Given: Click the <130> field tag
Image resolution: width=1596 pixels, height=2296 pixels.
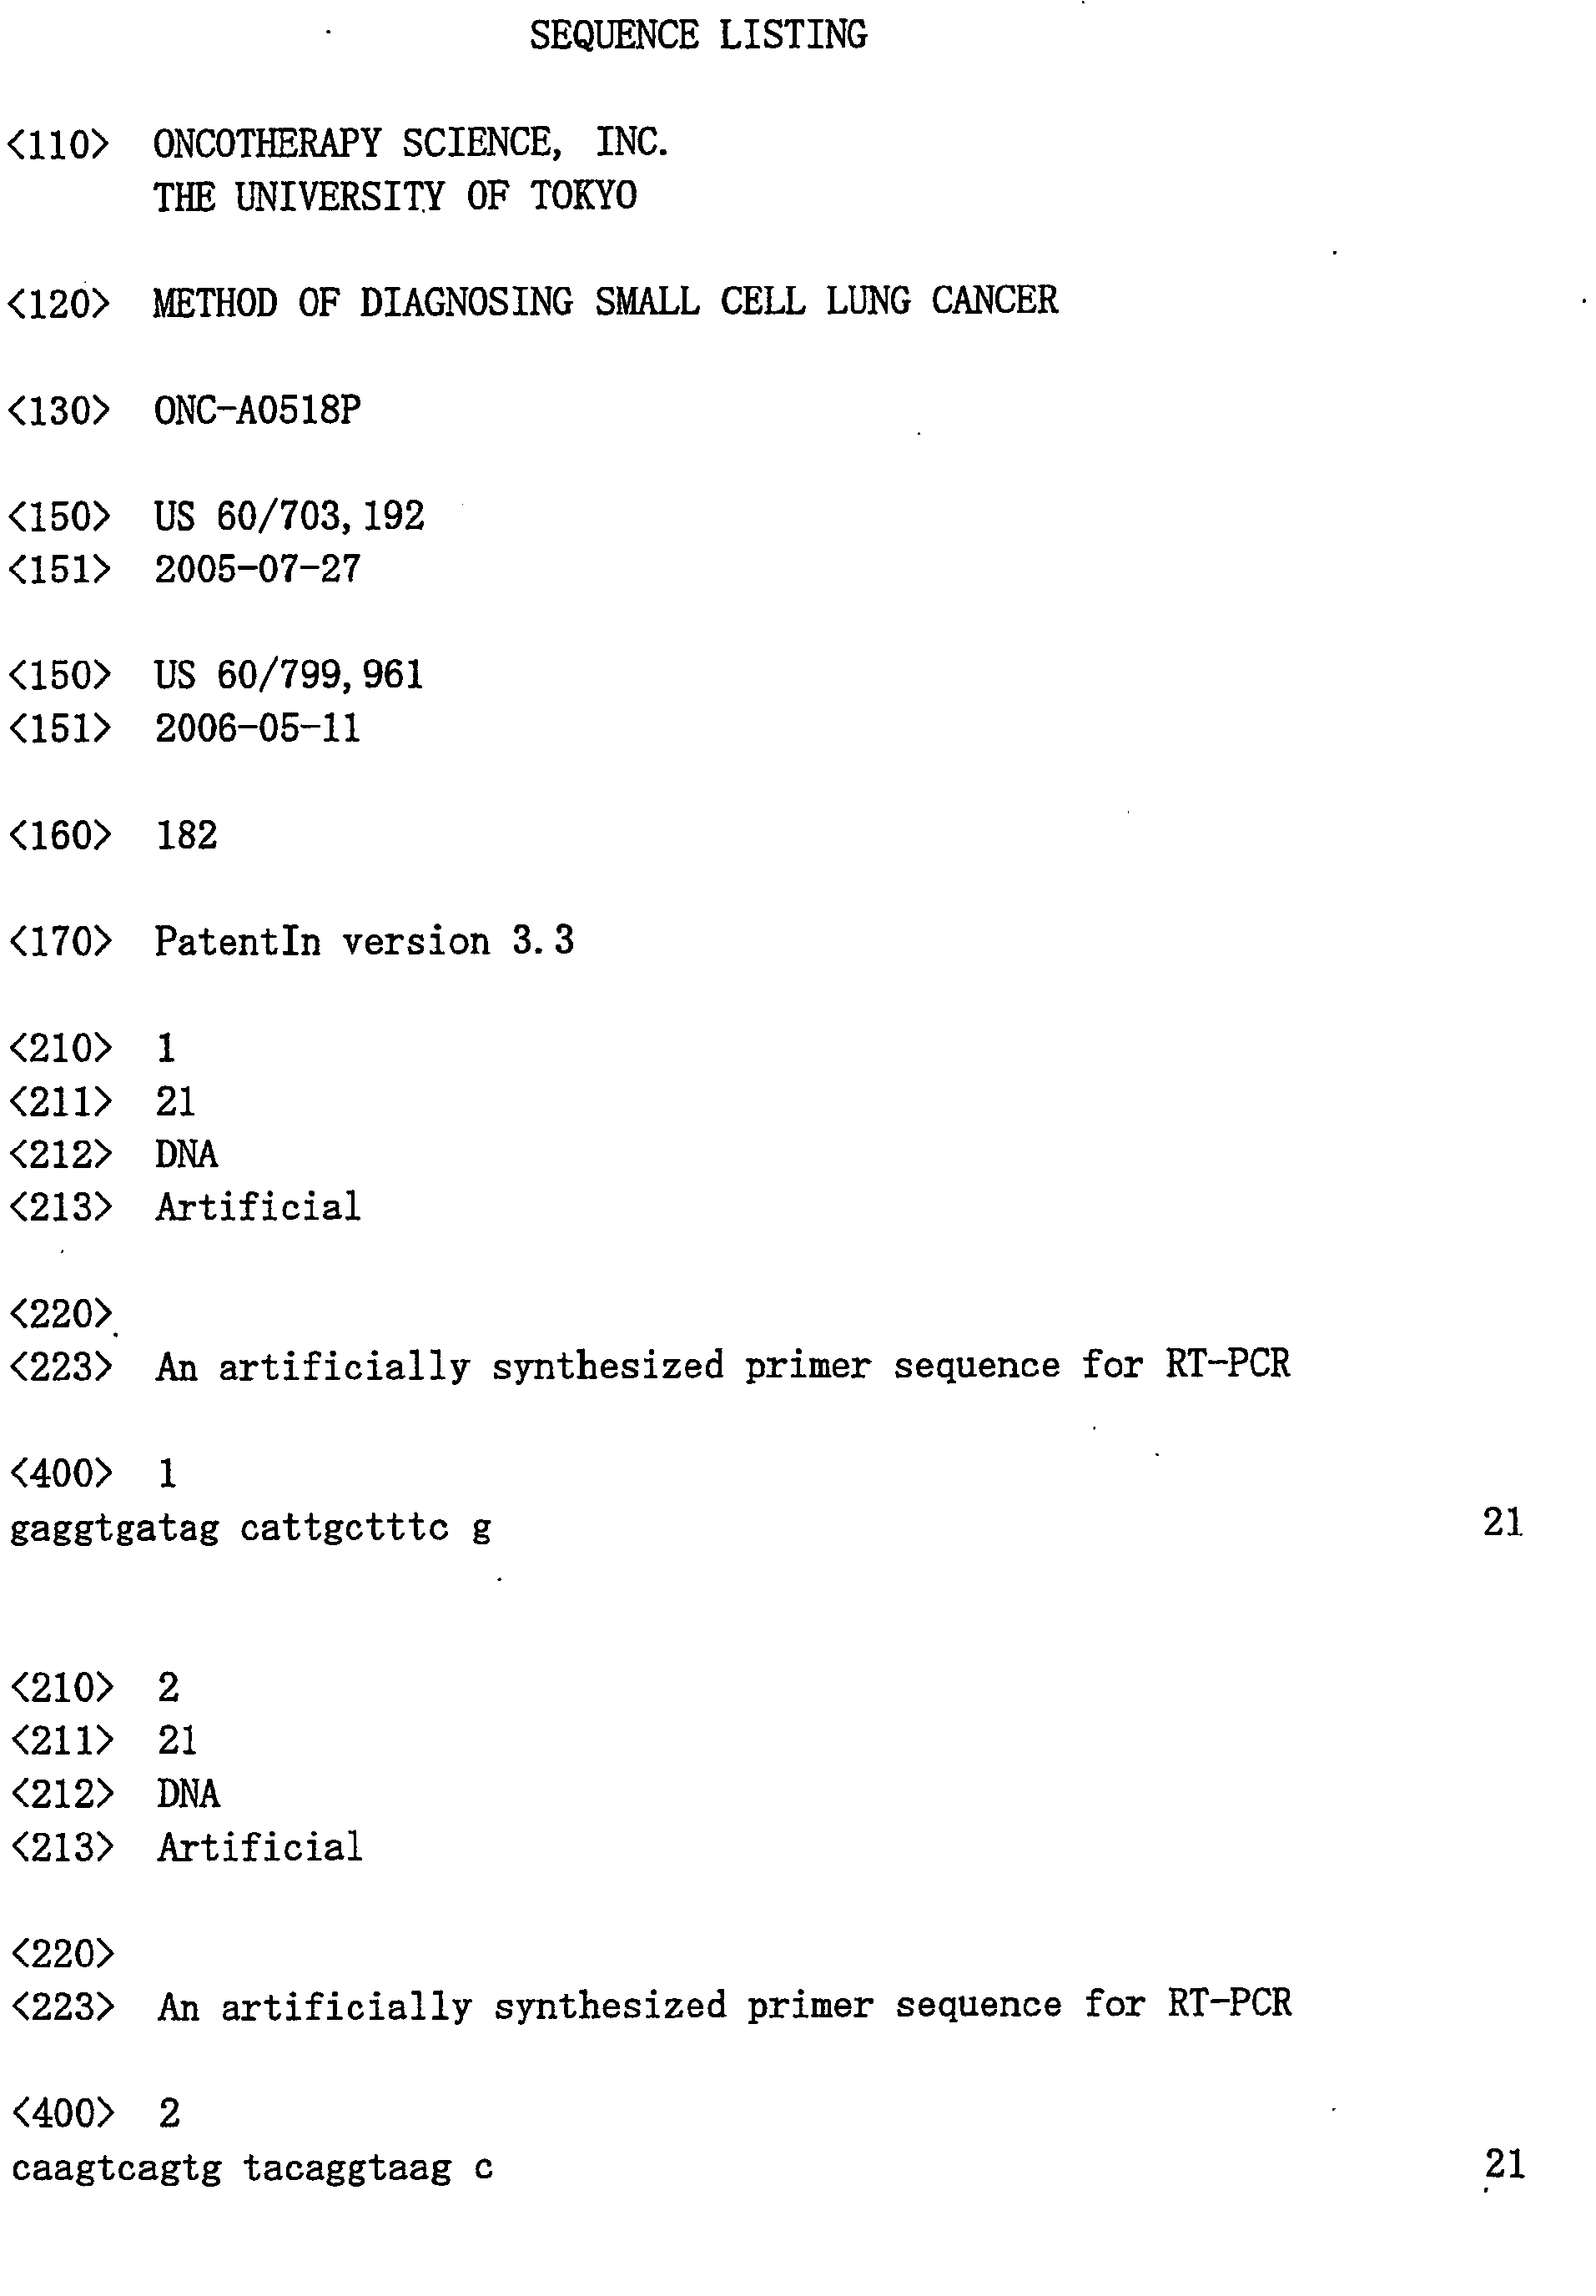Looking at the screenshot, I should (x=58, y=410).
